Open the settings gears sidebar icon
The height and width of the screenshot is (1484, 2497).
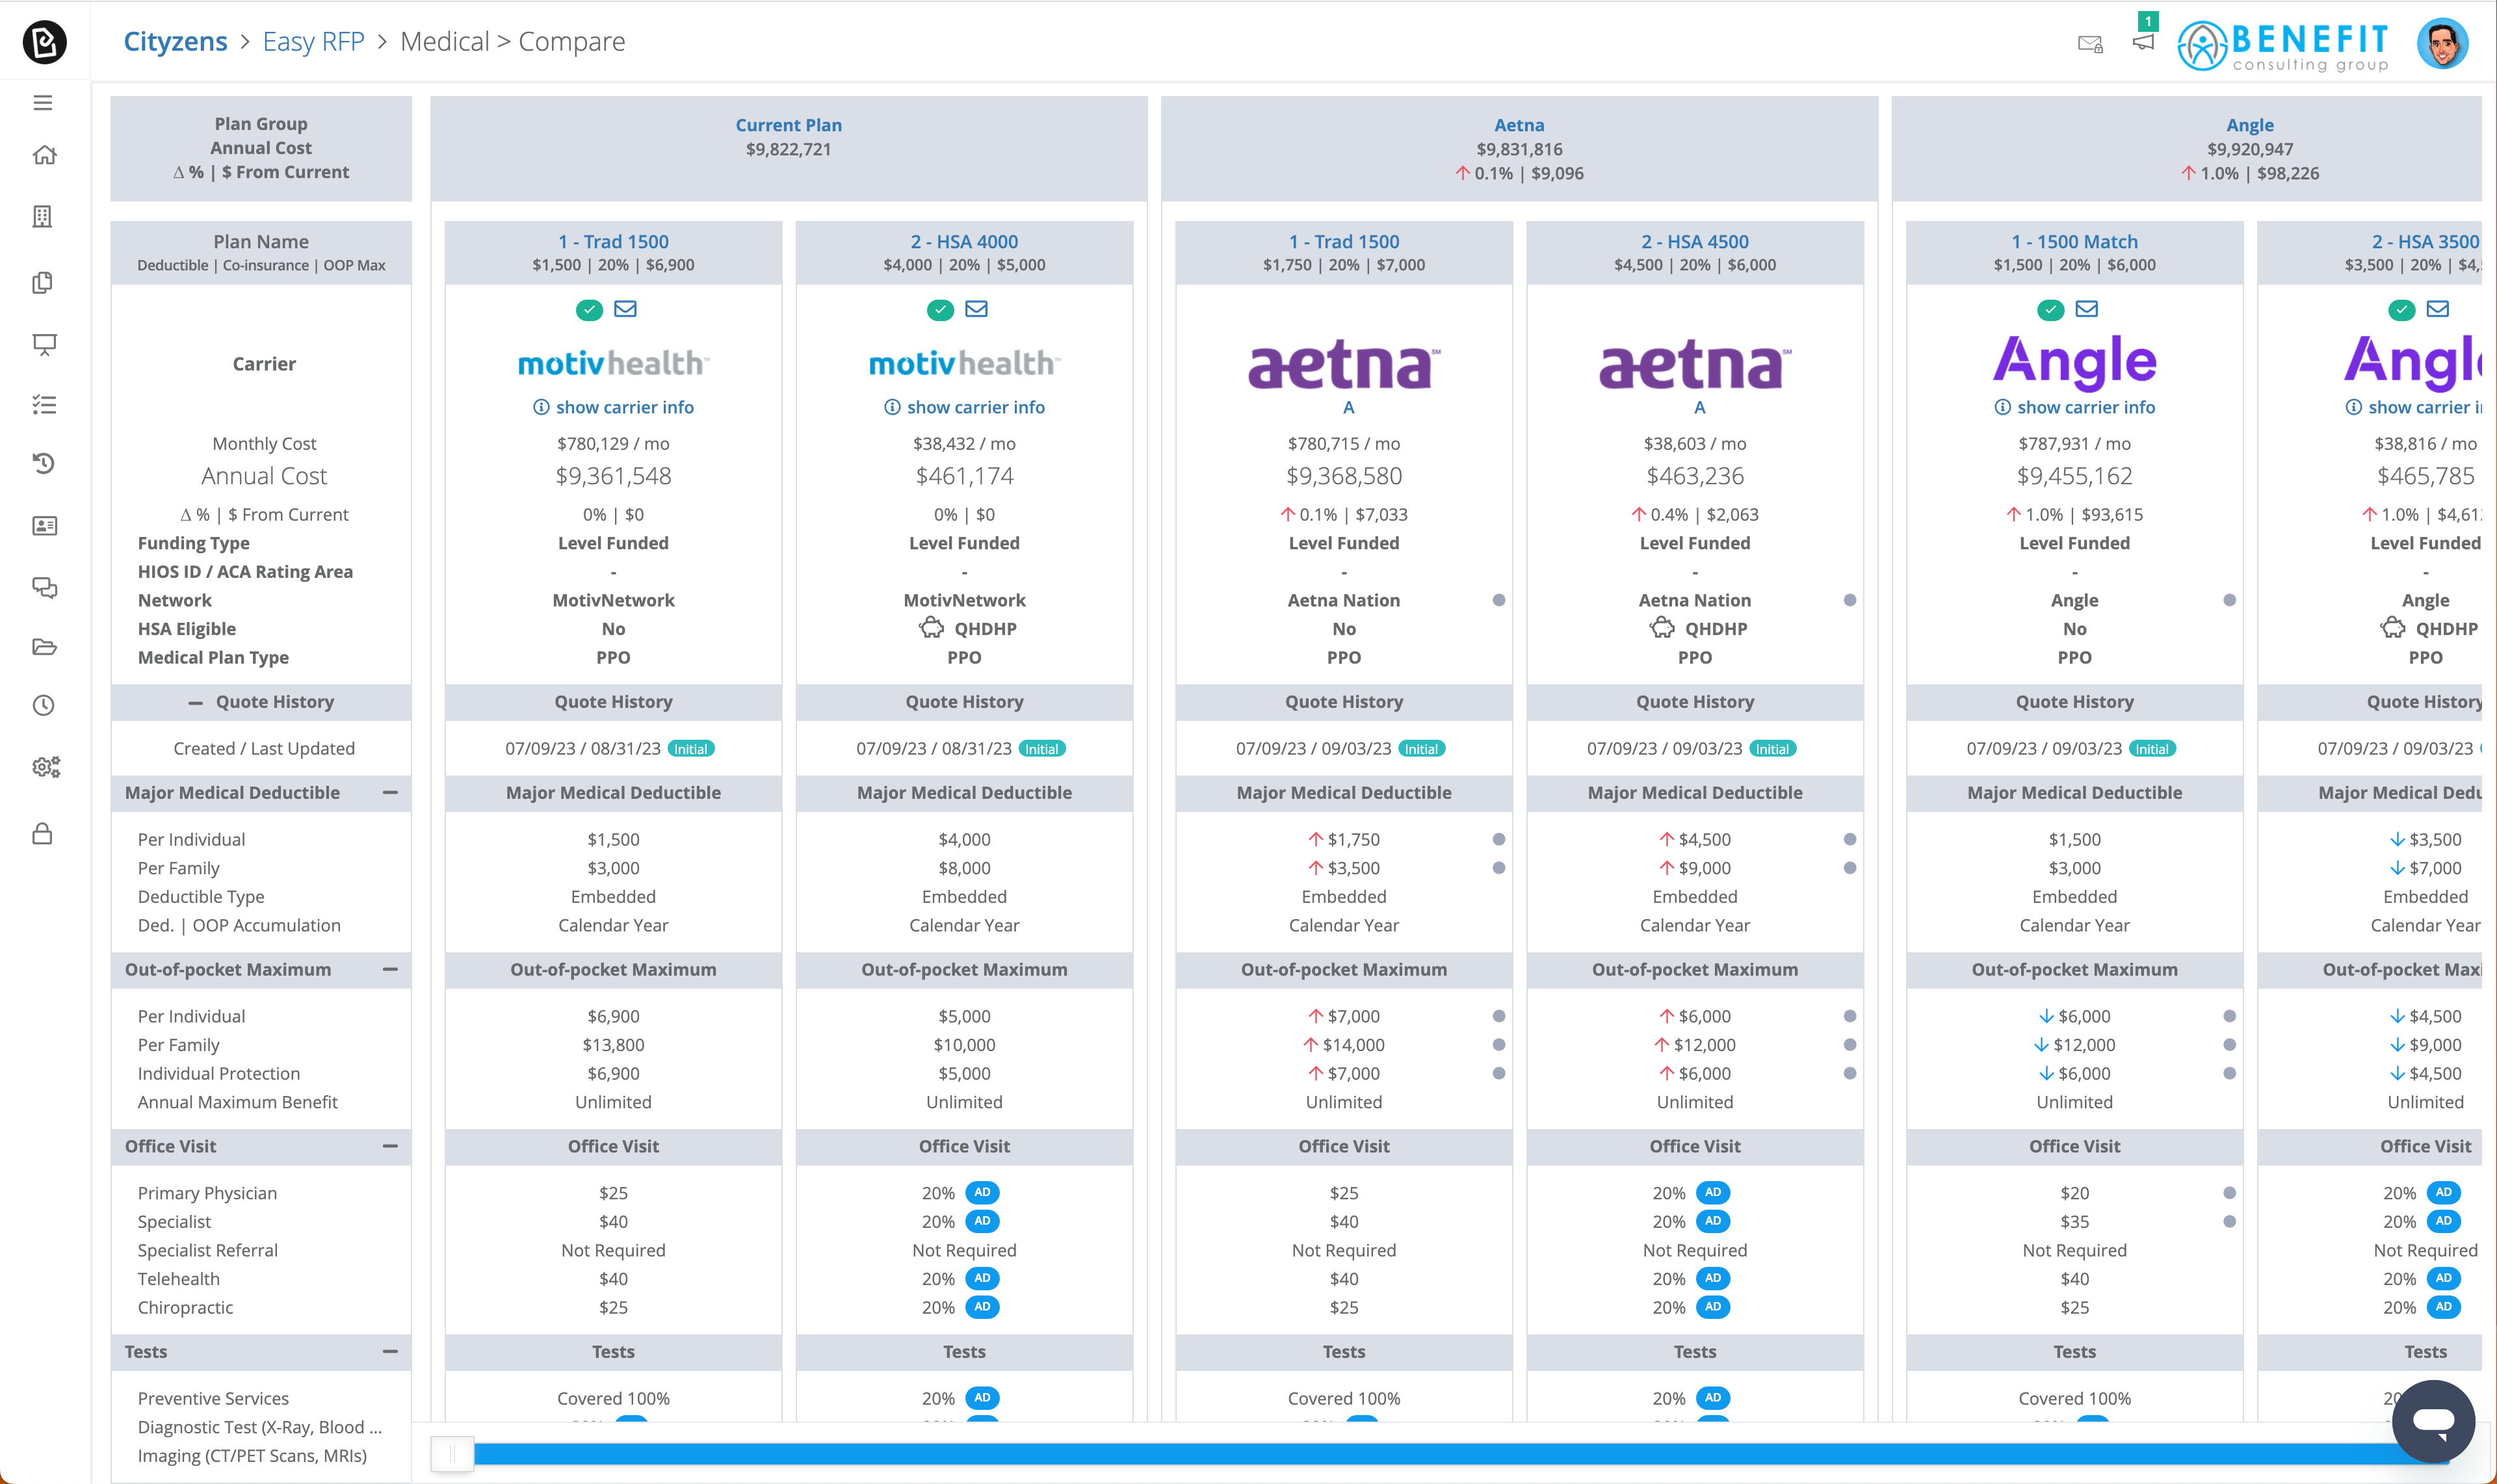coord(46,767)
